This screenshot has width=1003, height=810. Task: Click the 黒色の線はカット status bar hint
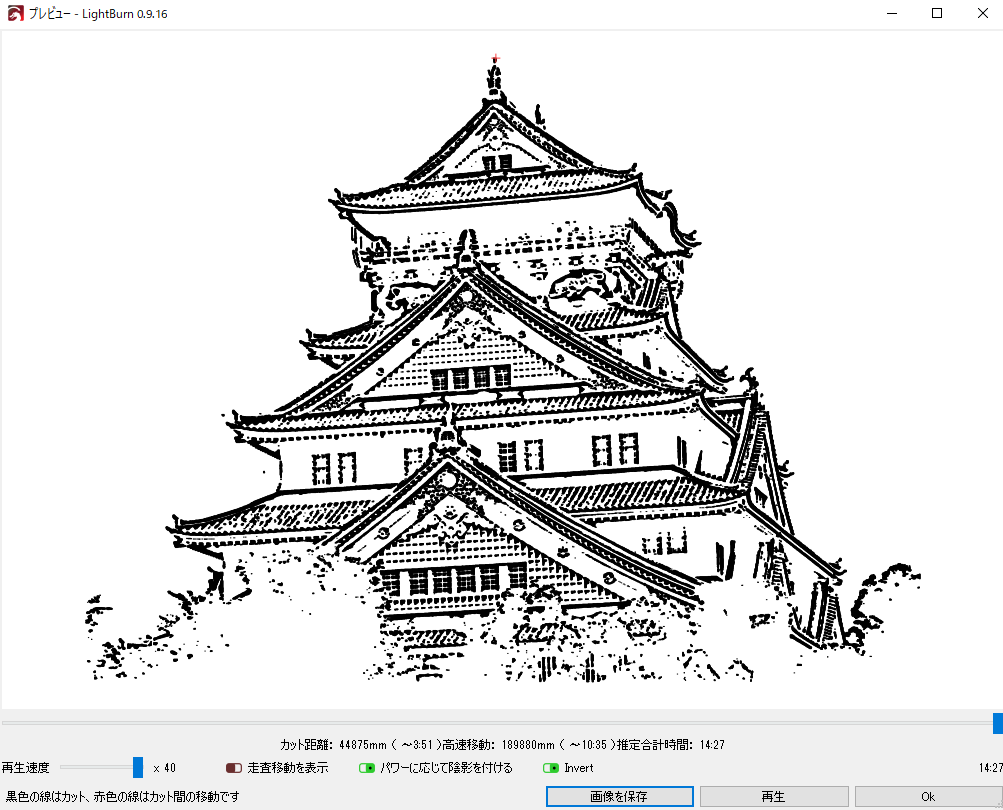(123, 797)
